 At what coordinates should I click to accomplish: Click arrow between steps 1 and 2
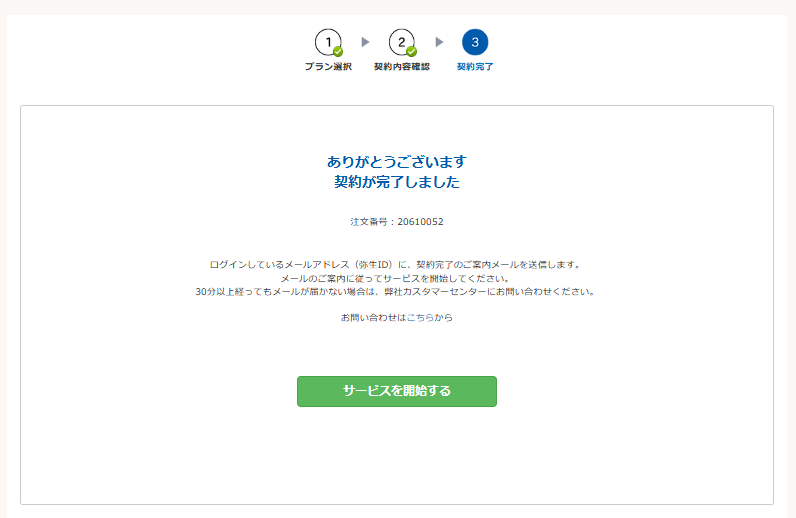(x=365, y=42)
